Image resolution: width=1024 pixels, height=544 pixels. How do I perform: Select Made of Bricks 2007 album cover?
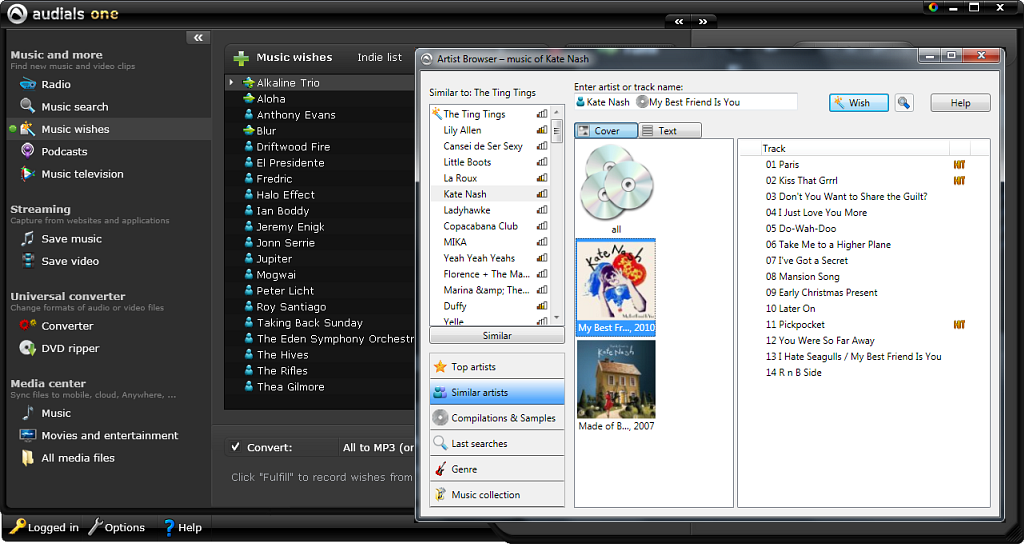616,386
